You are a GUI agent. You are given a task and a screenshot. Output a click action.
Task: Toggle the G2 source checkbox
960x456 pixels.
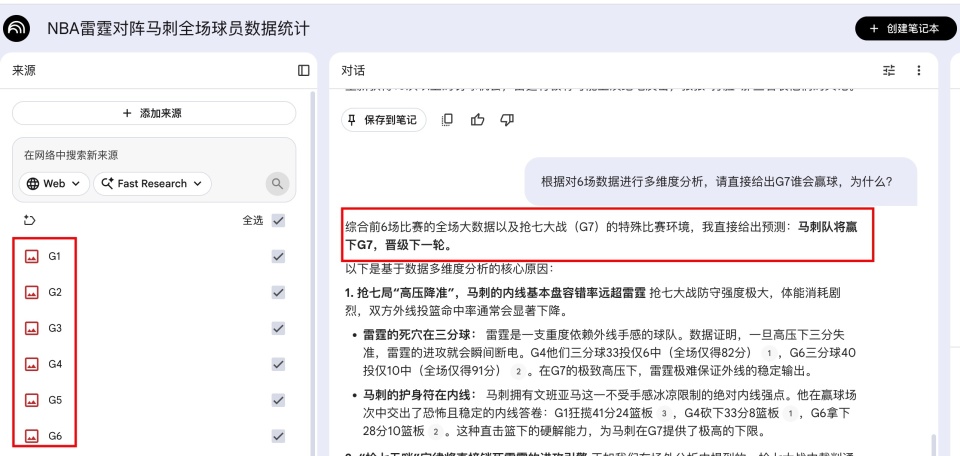point(279,293)
